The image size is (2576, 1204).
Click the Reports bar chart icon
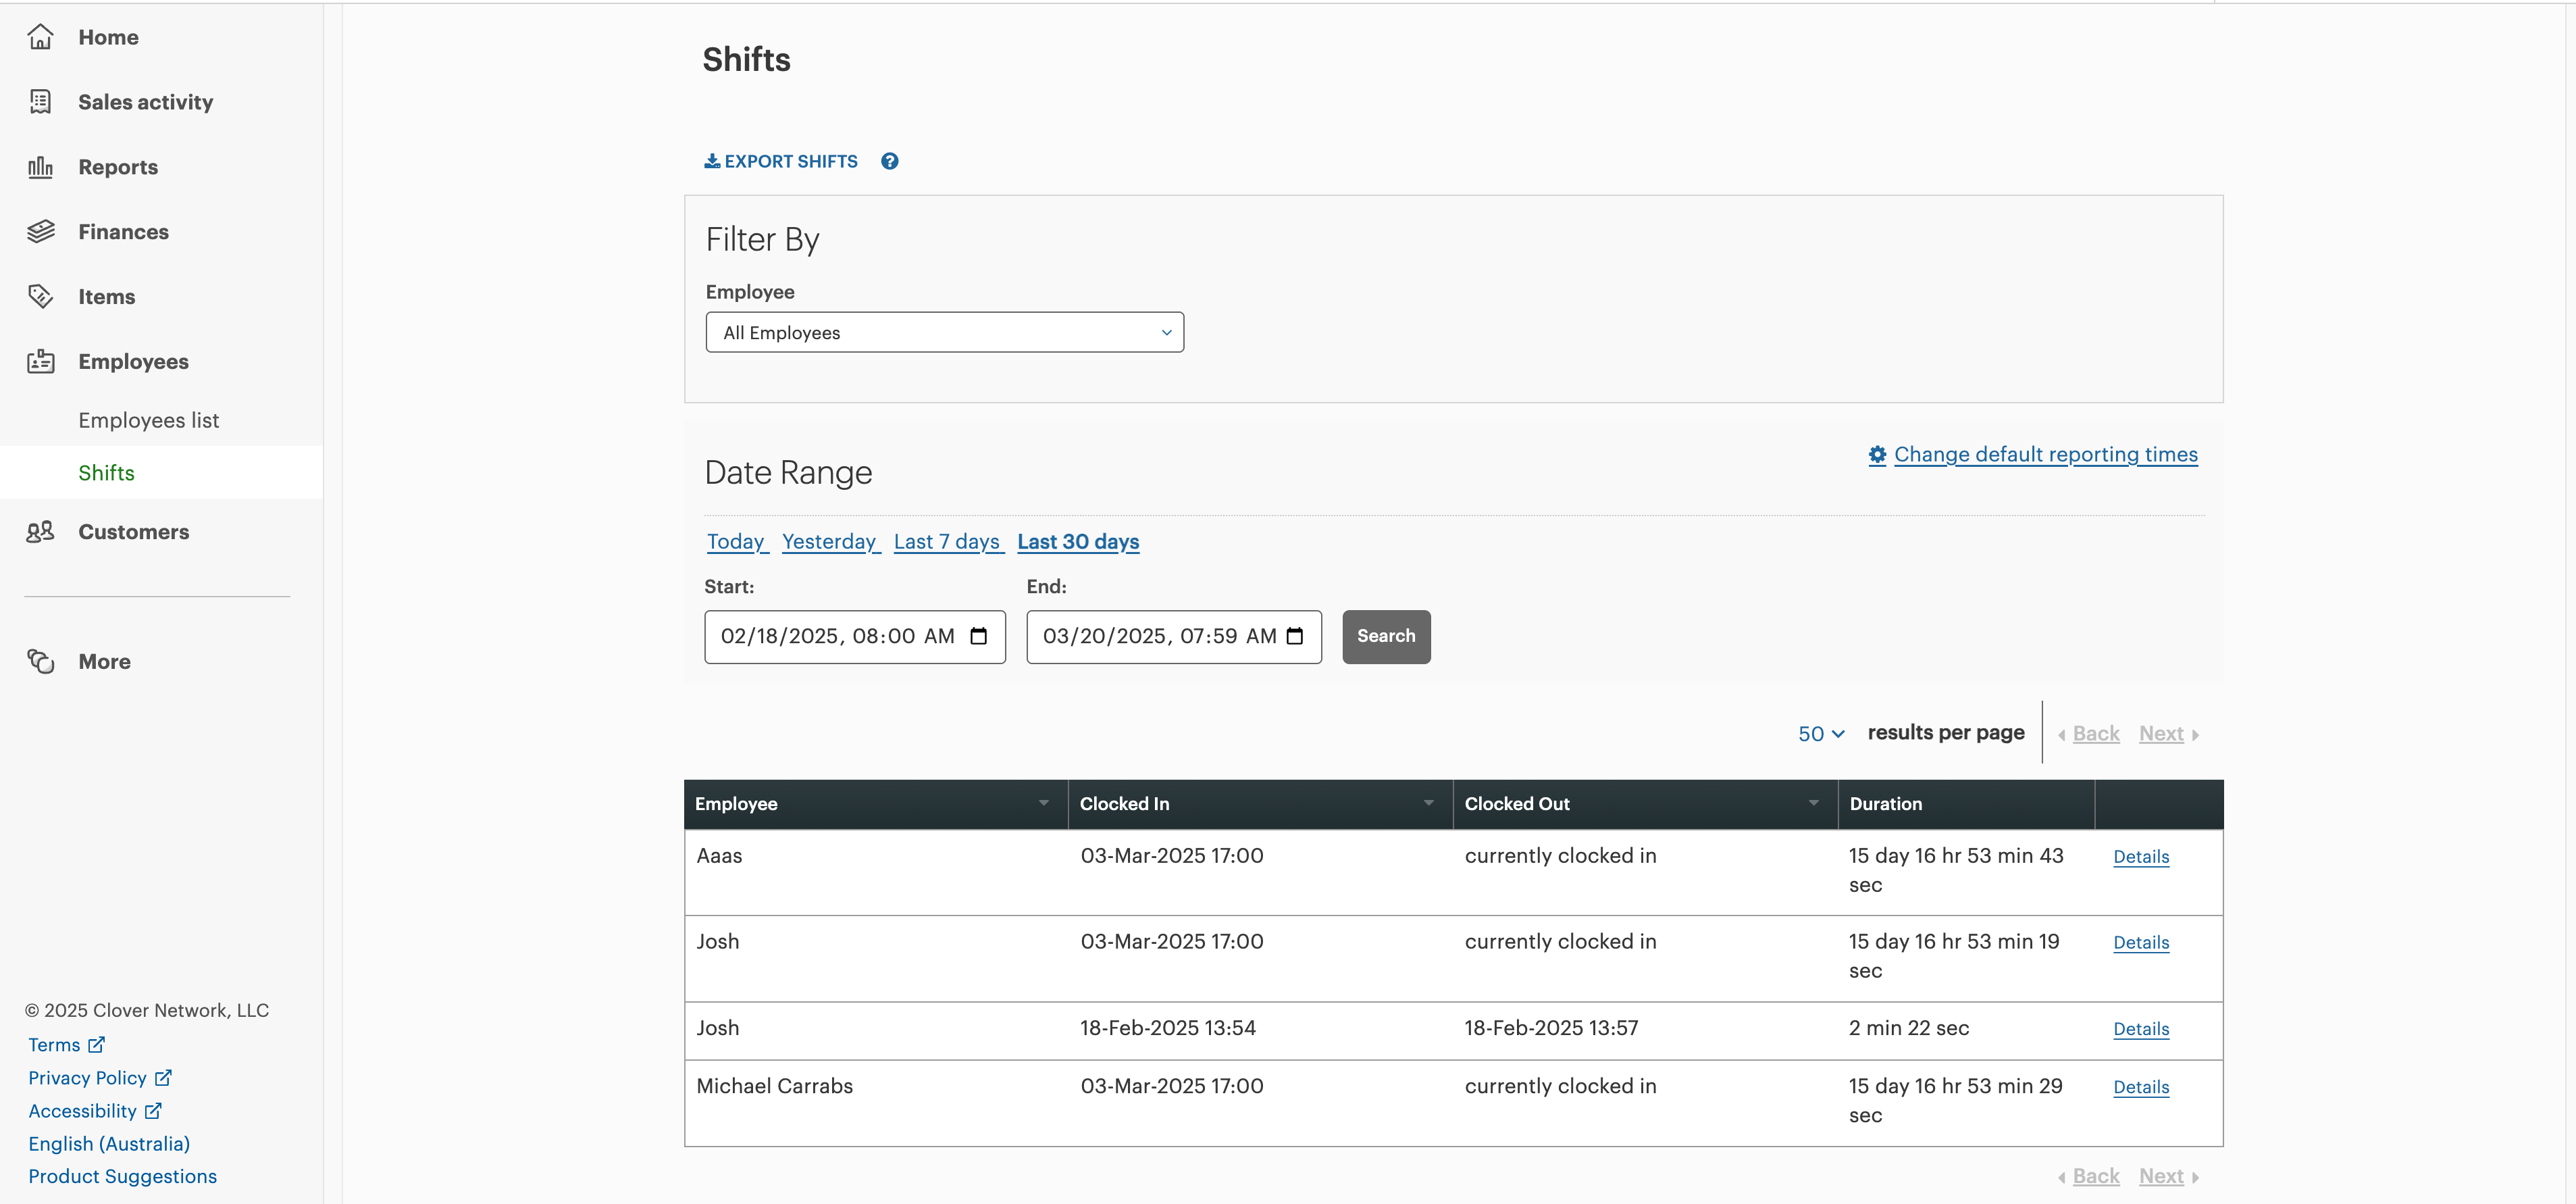tap(40, 167)
